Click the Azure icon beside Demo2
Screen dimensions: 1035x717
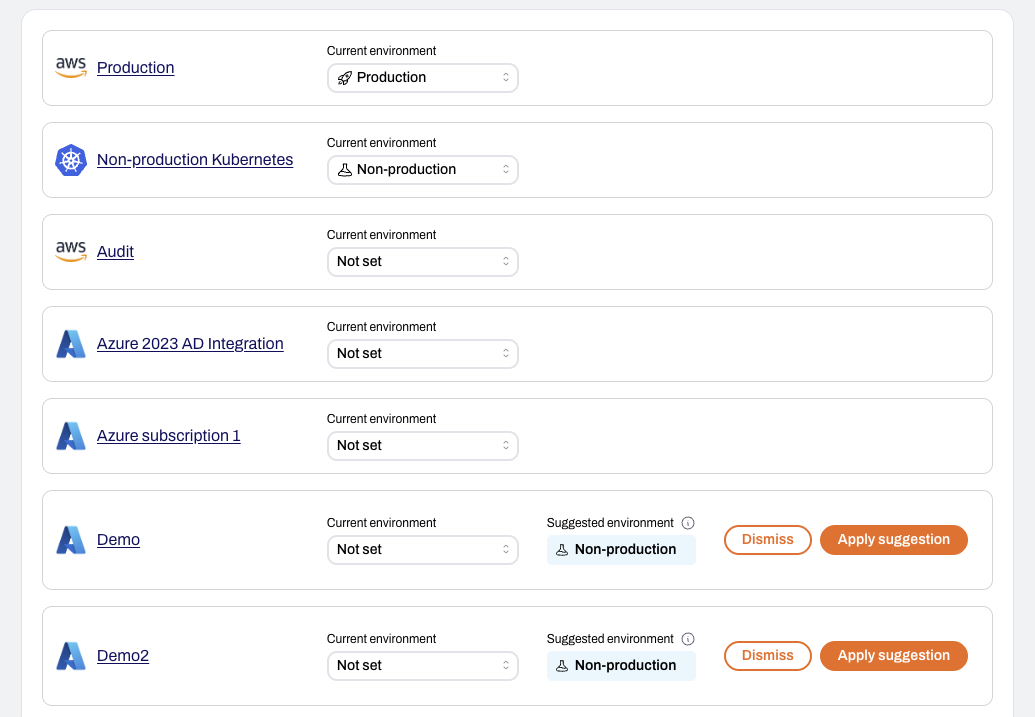[x=70, y=655]
